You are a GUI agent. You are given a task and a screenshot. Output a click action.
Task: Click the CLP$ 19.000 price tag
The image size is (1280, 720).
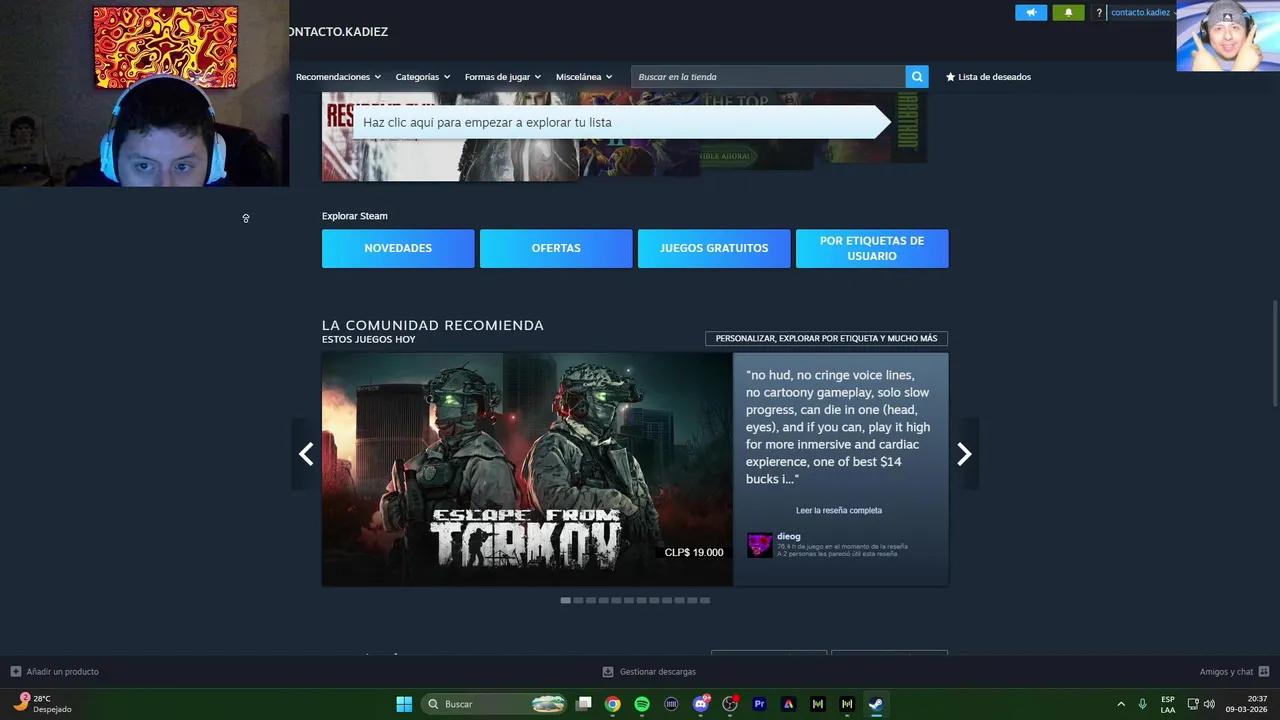pos(694,552)
